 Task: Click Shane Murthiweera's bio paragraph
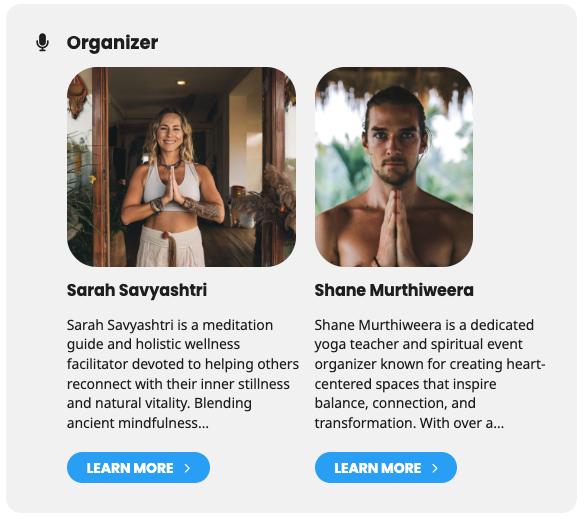(x=430, y=374)
